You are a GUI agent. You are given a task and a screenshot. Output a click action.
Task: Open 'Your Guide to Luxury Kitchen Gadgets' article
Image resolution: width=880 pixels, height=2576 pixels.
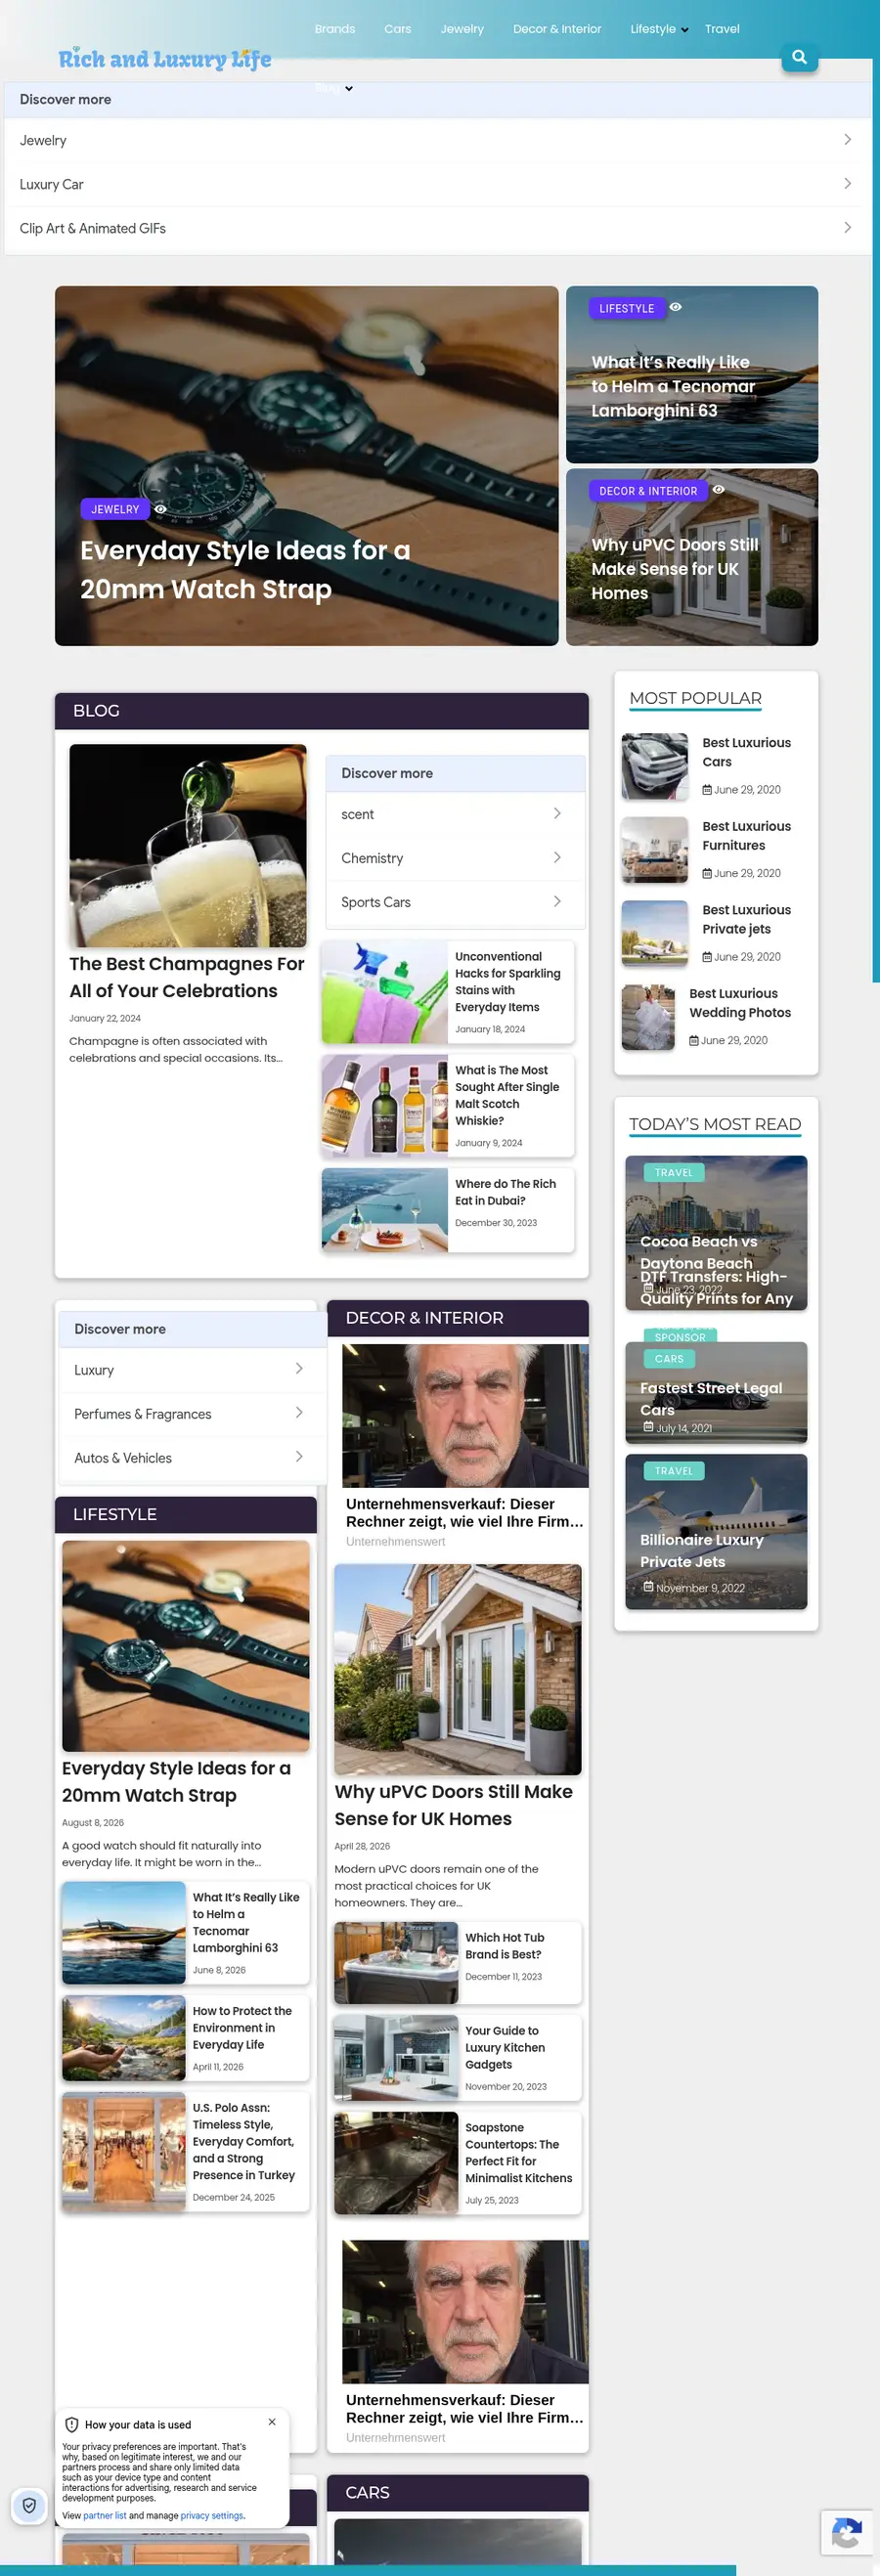point(505,2047)
